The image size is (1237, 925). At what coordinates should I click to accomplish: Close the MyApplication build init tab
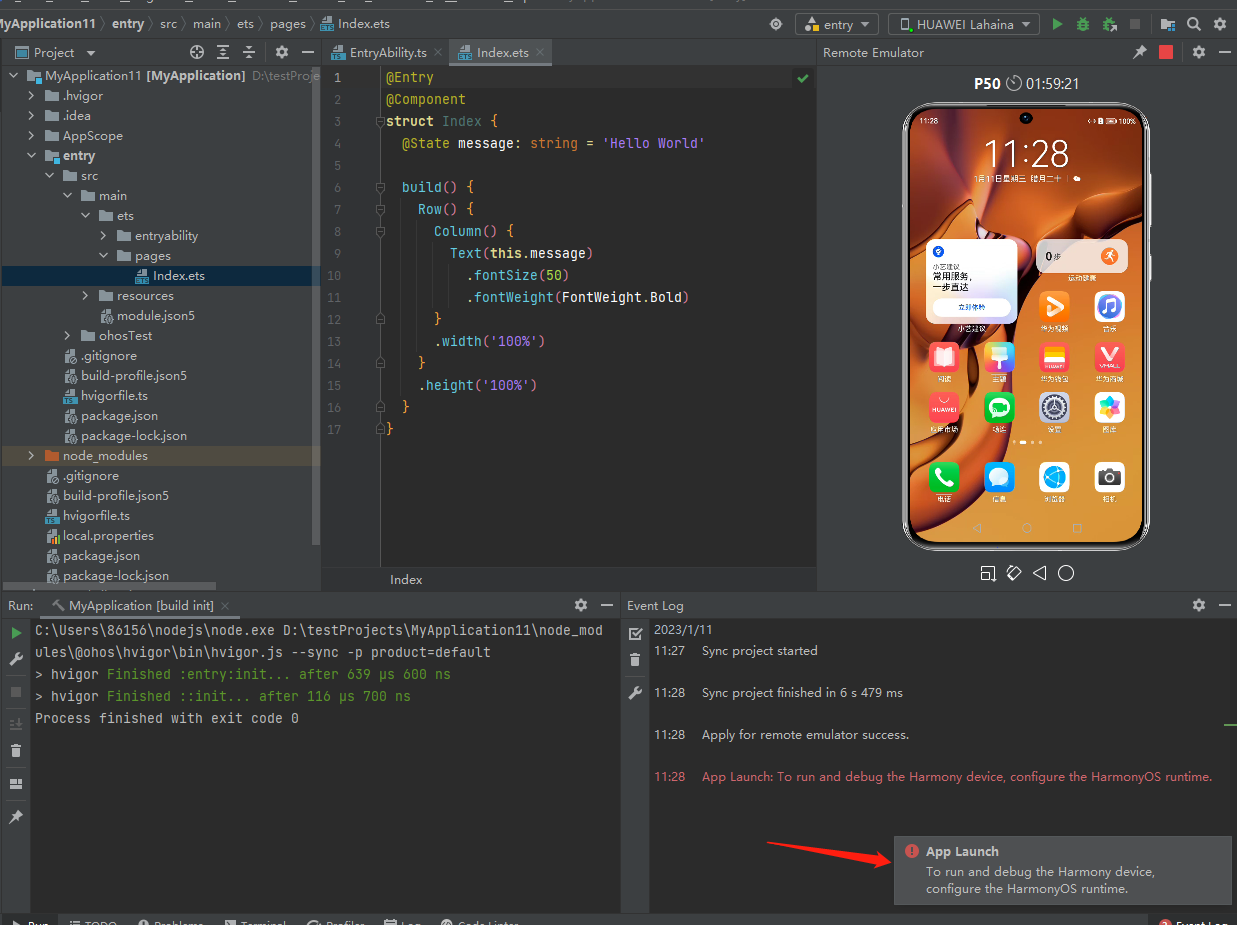(x=225, y=606)
